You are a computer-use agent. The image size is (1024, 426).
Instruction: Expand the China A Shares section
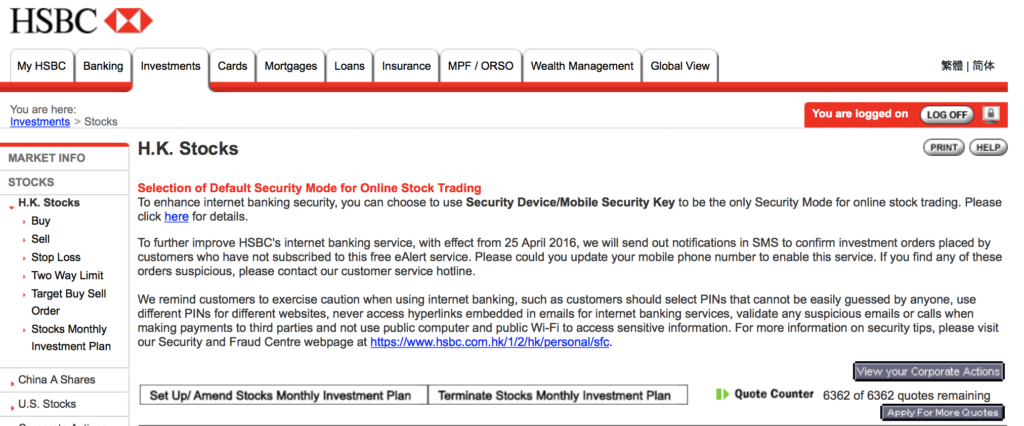coord(55,380)
